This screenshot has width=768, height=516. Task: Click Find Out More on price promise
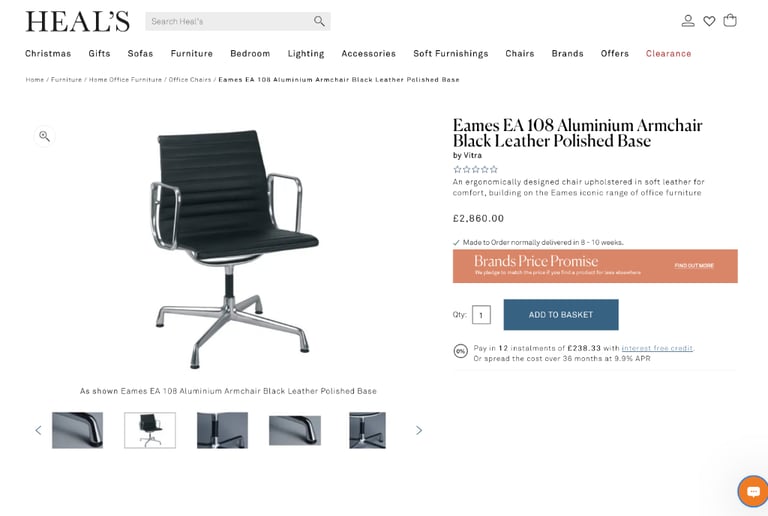[694, 266]
